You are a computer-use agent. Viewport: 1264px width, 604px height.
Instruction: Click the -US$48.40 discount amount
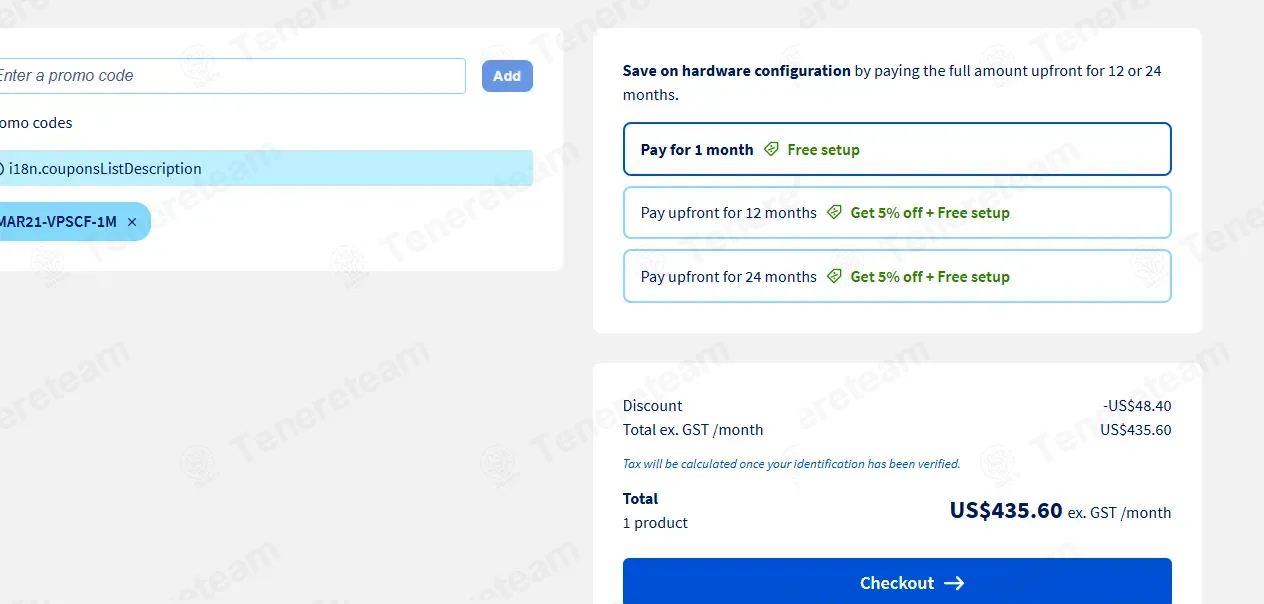click(x=1137, y=406)
